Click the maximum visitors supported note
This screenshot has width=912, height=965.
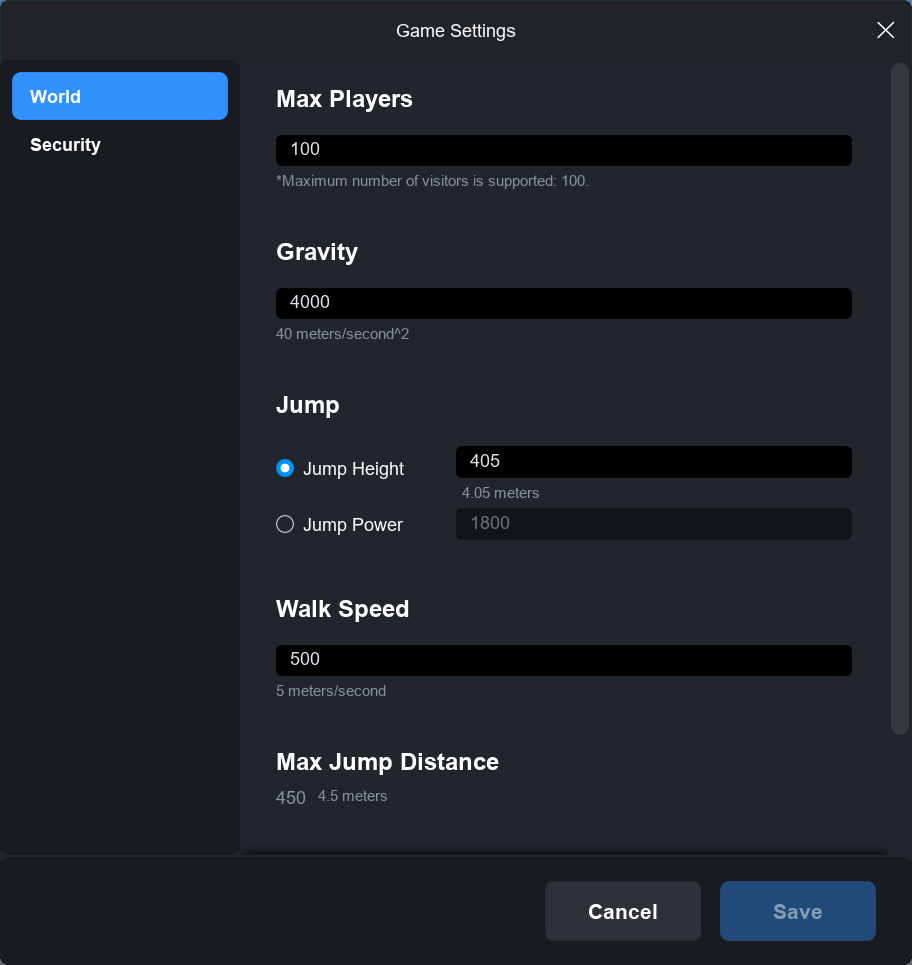(x=432, y=181)
